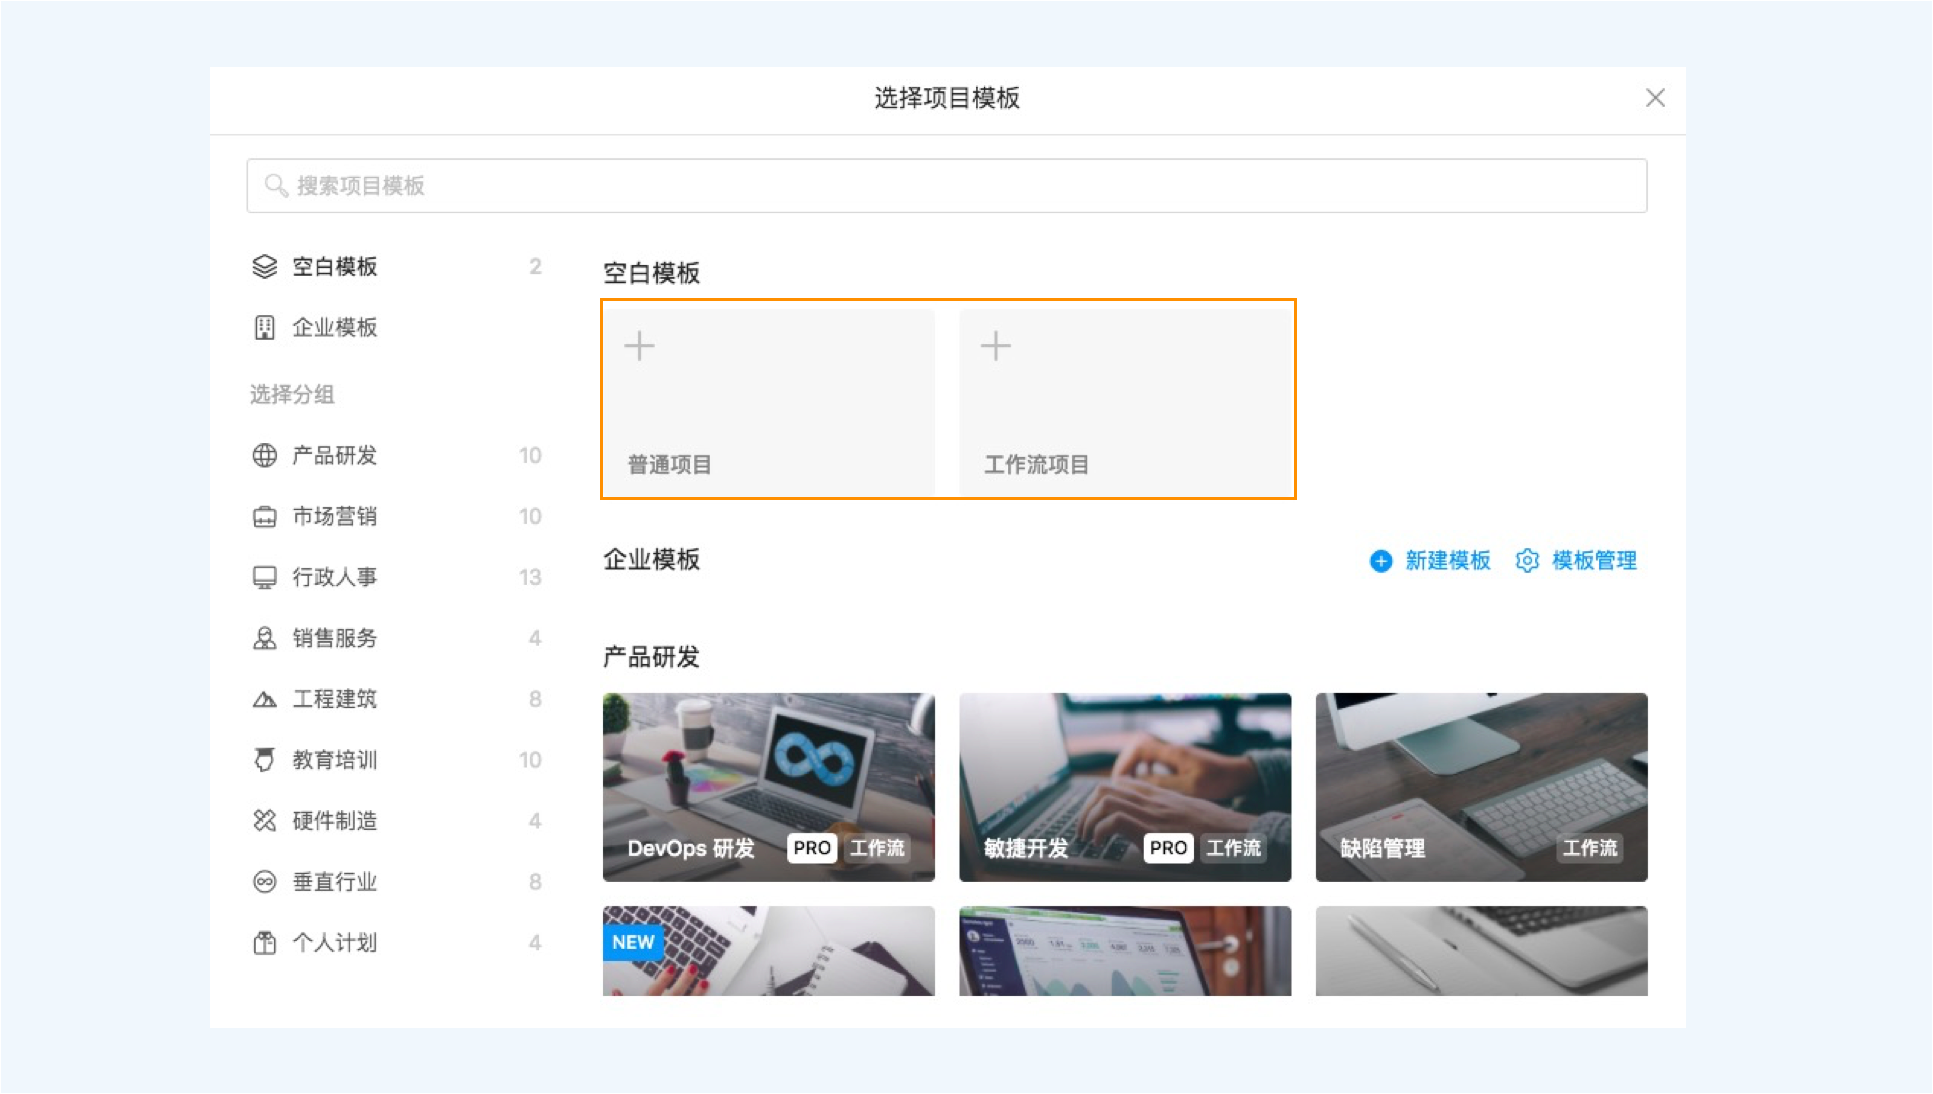Open the 缺陷管理 template card
The image size is (1933, 1094).
click(x=1481, y=787)
